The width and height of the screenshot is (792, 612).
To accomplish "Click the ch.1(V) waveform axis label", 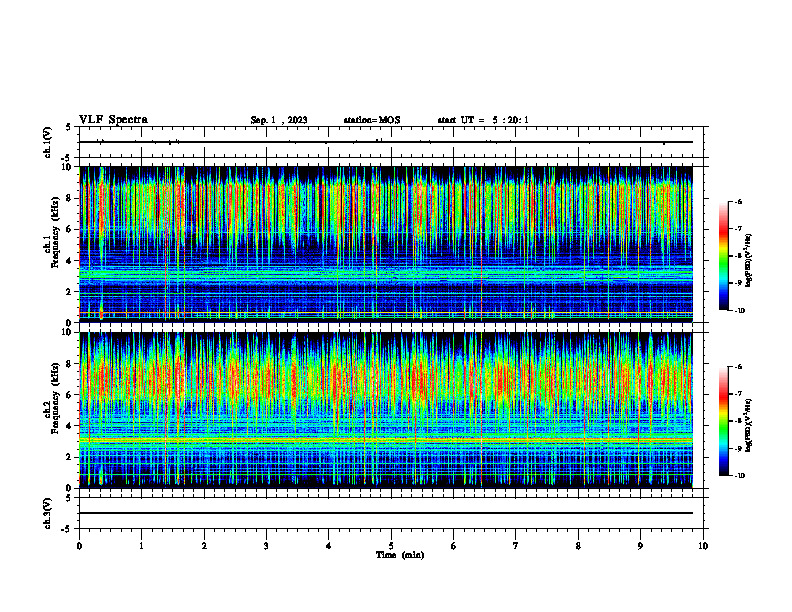I will pos(47,142).
